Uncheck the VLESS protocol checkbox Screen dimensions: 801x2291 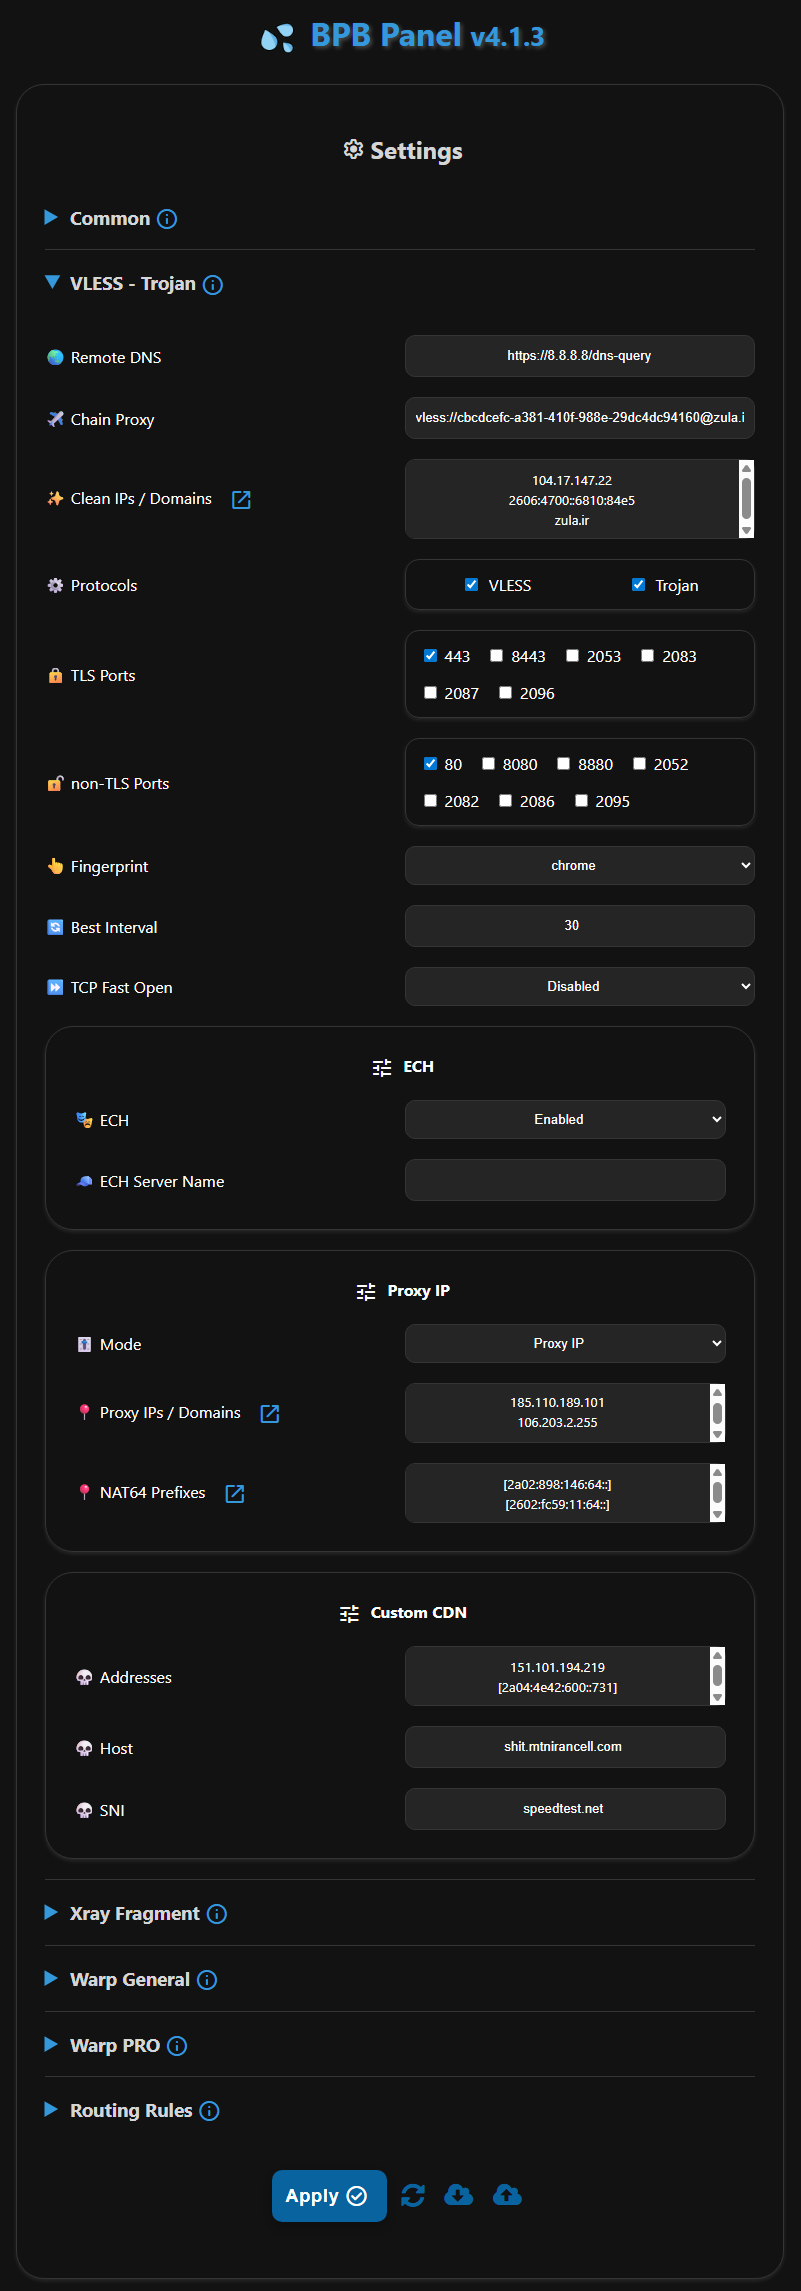(471, 585)
